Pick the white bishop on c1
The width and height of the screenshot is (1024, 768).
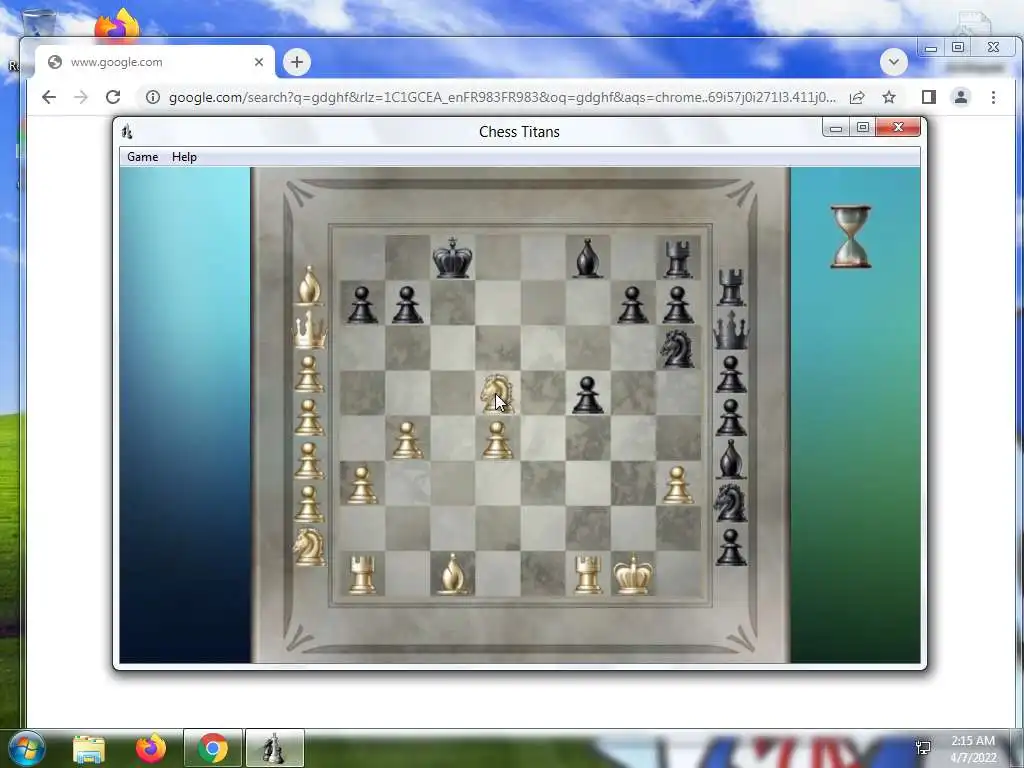[453, 575]
